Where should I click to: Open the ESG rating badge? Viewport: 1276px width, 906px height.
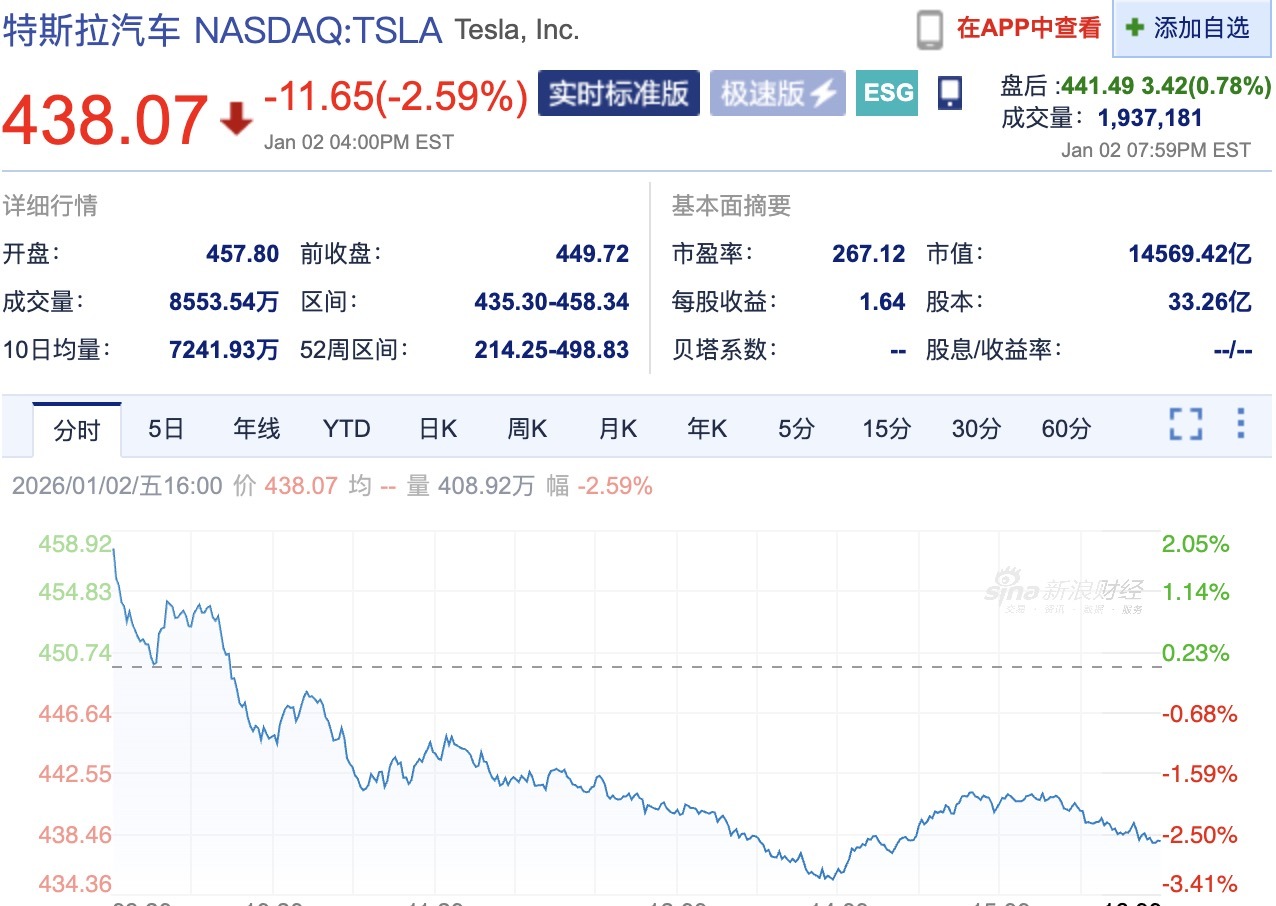[888, 93]
